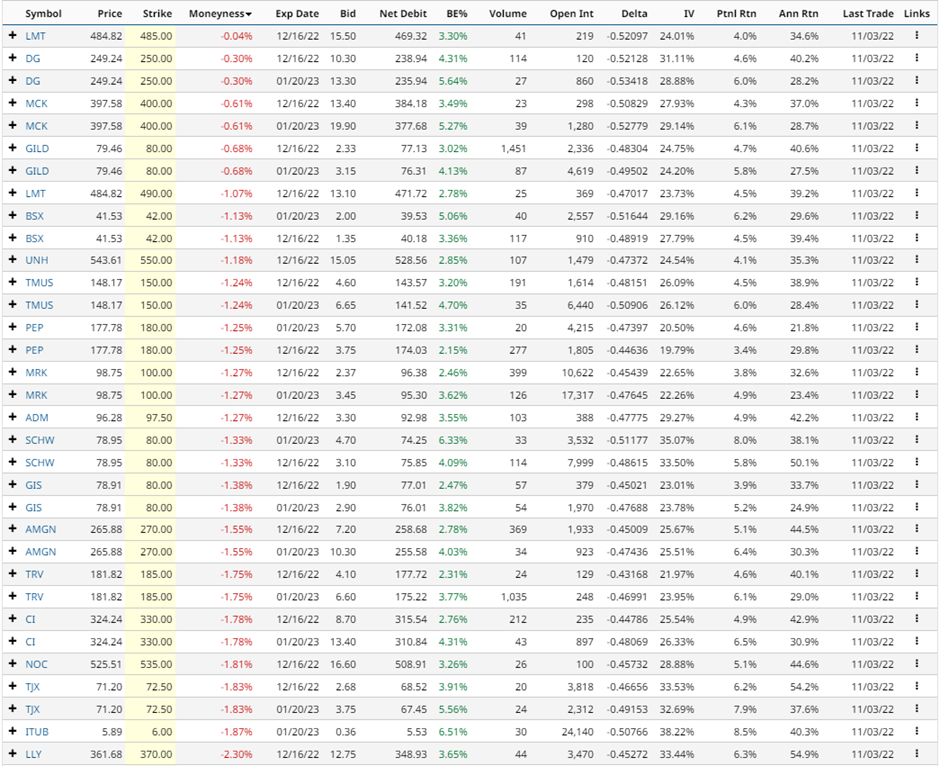Open SCHW link in 01/20/23 row

click(40, 440)
